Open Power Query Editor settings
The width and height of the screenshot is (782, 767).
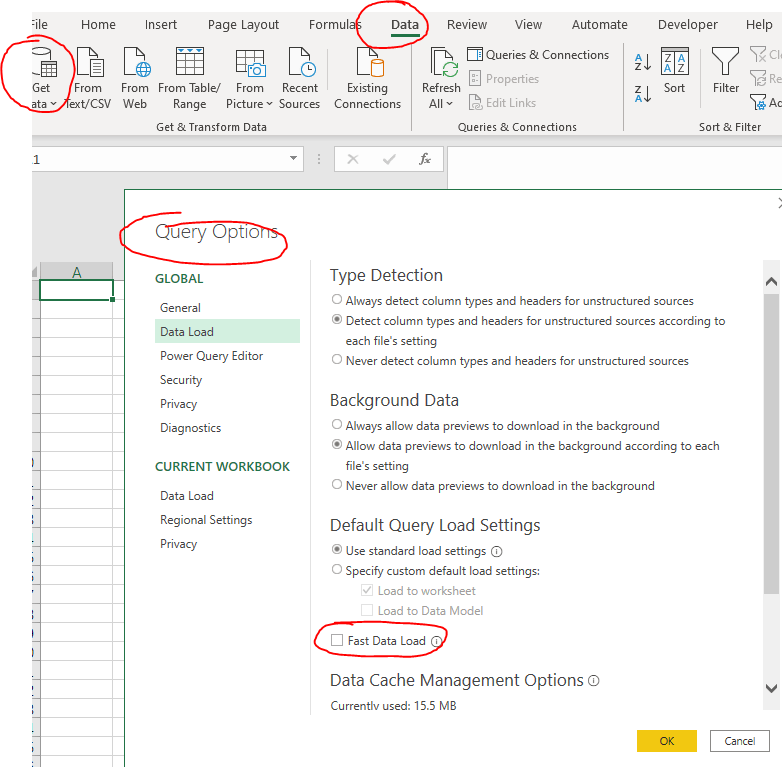pyautogui.click(x=211, y=356)
